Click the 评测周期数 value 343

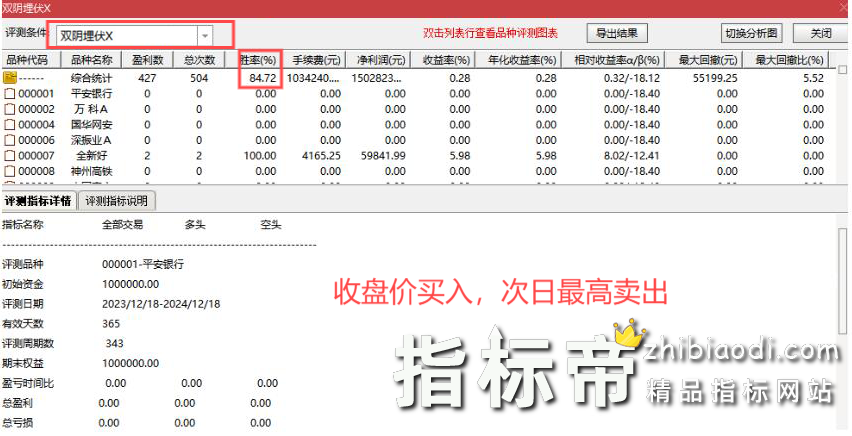(115, 344)
